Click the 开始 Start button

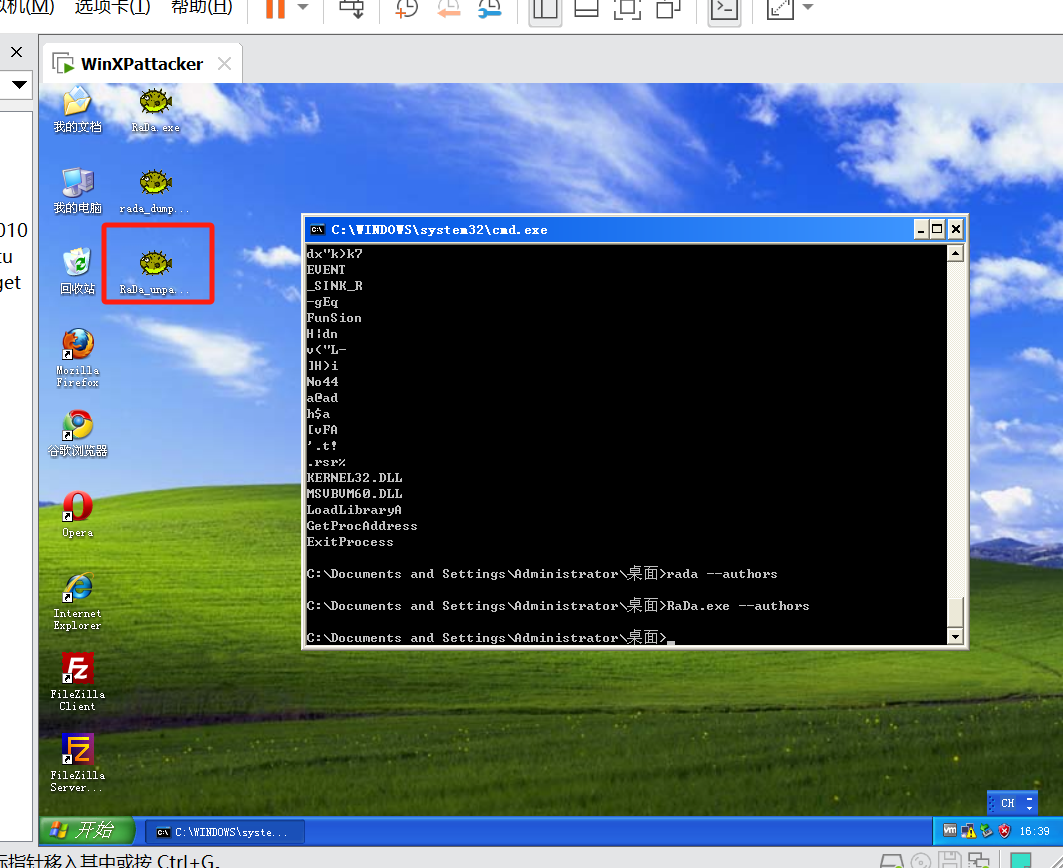point(87,830)
